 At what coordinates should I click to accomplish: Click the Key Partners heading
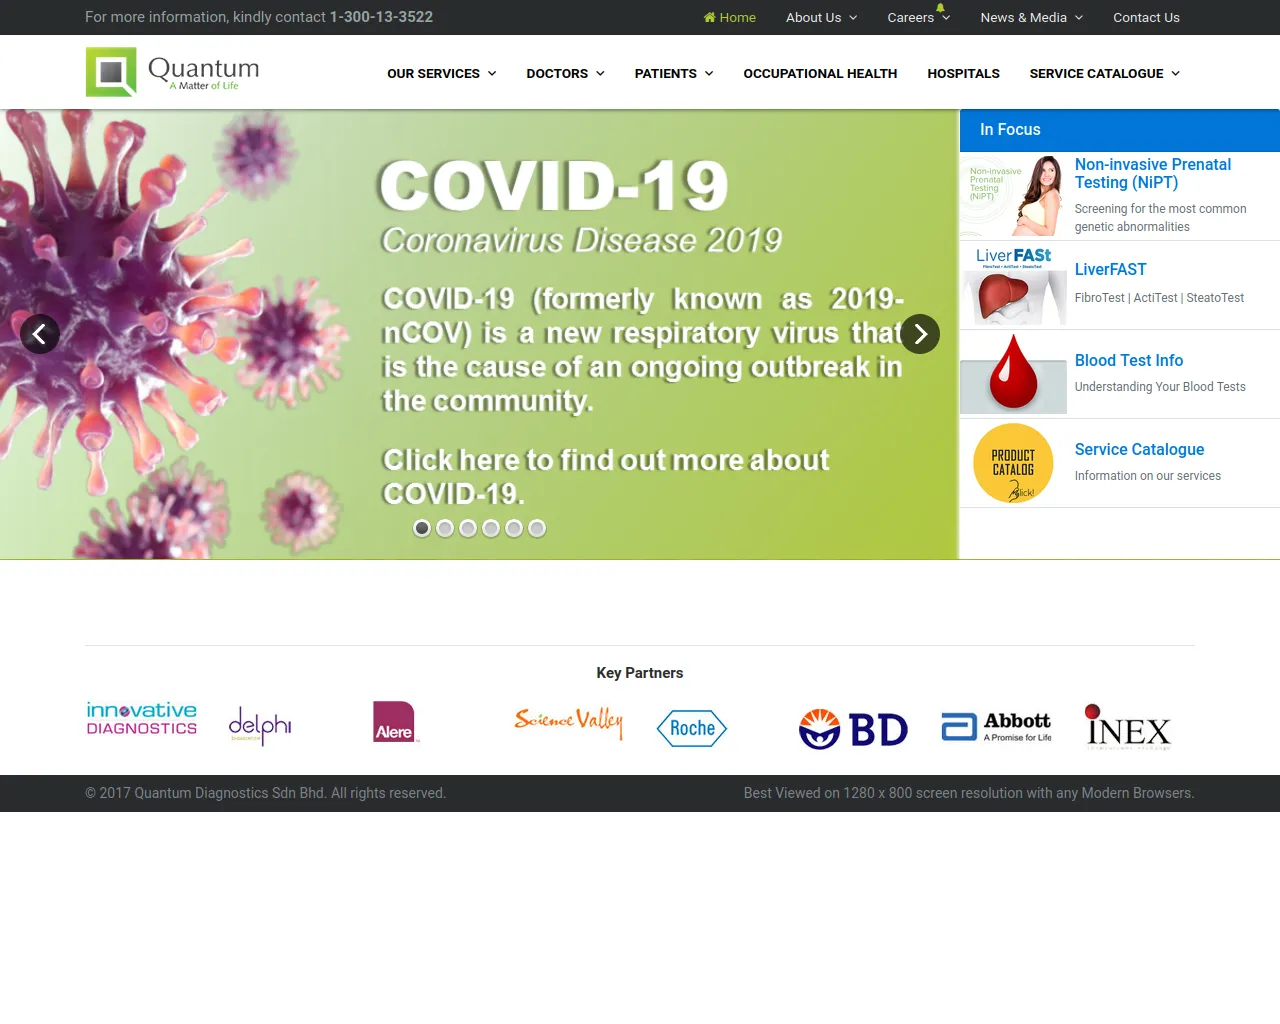click(x=640, y=673)
